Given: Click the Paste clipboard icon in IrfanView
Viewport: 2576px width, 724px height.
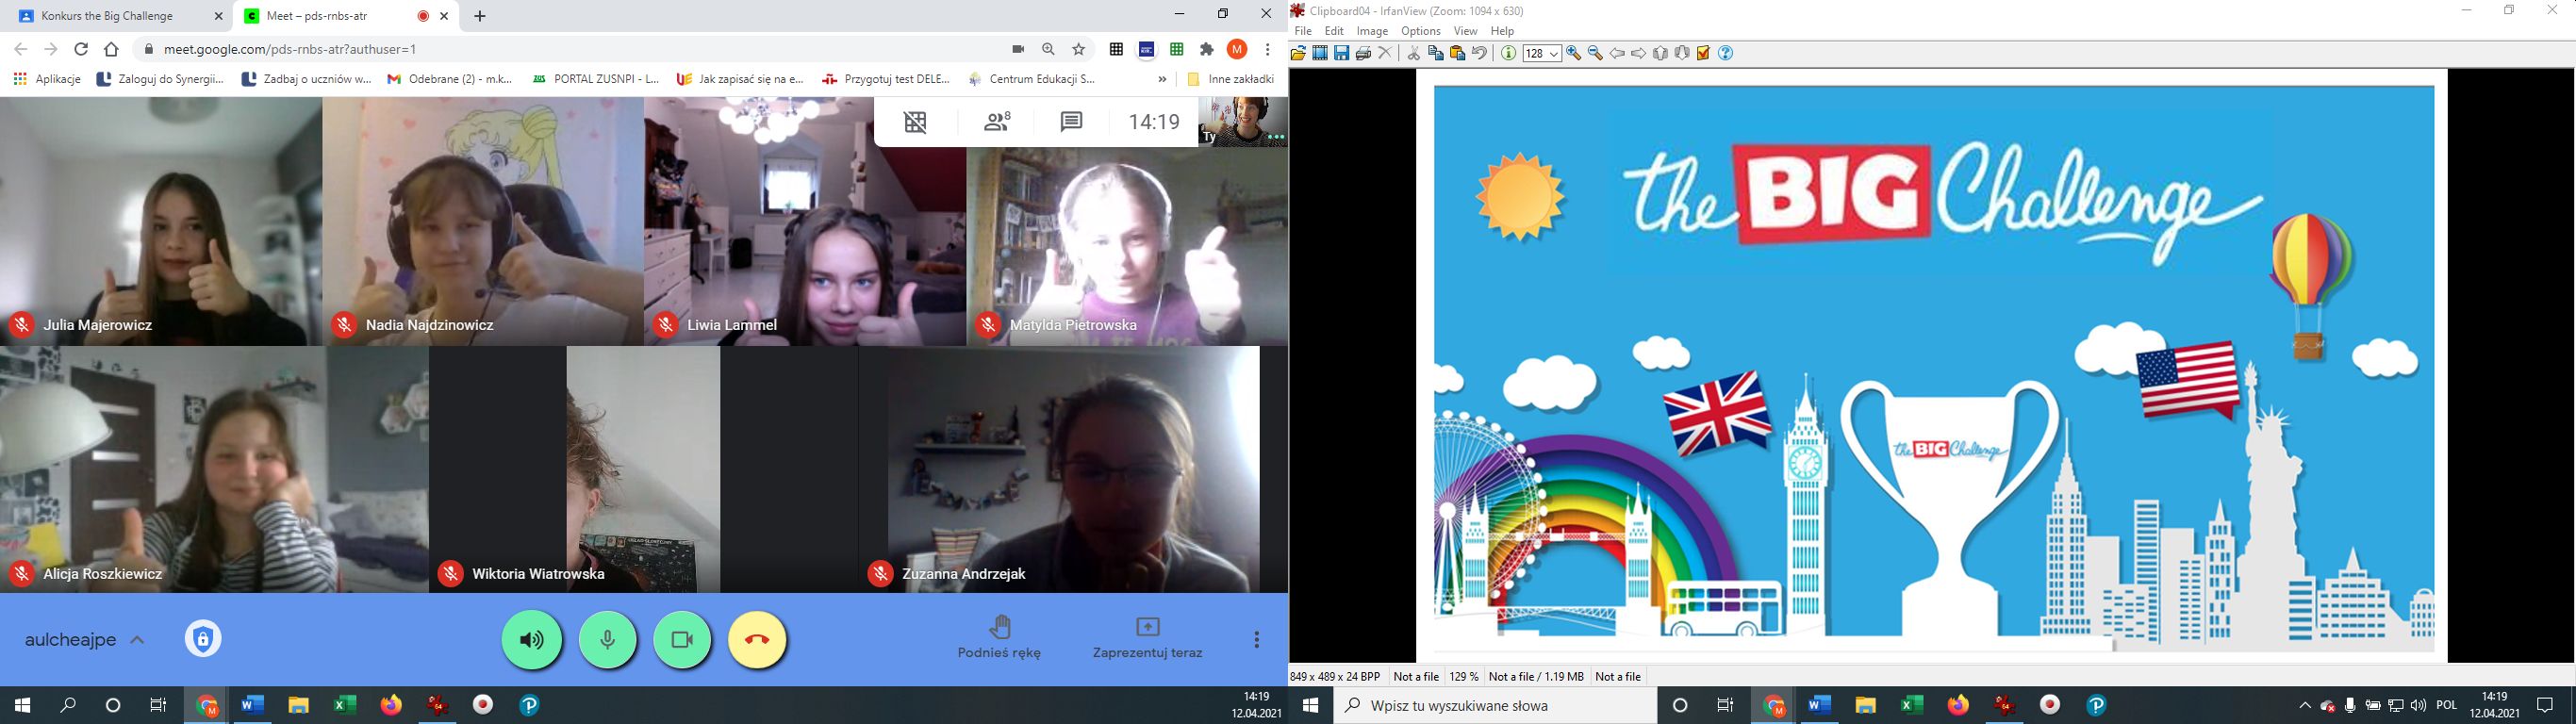Looking at the screenshot, I should [x=1458, y=53].
